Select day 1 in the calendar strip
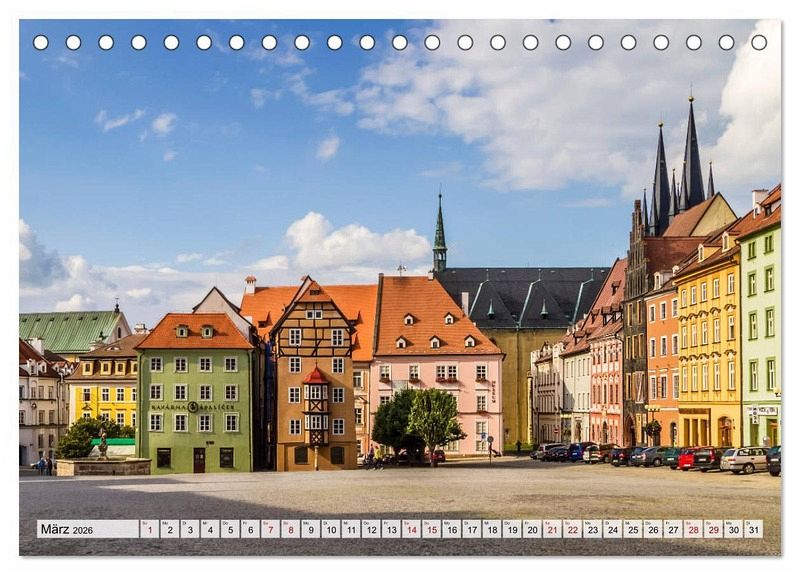 [149, 529]
